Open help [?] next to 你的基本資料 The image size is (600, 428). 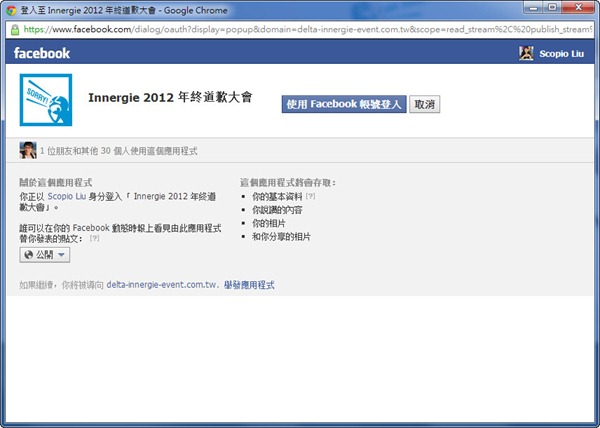[310, 196]
